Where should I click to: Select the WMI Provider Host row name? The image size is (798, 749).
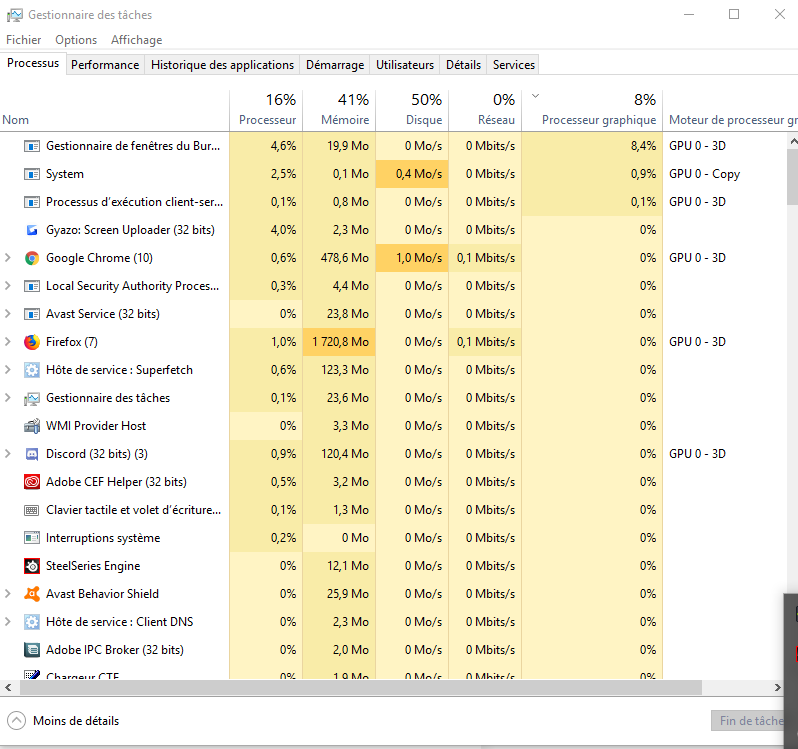point(96,426)
